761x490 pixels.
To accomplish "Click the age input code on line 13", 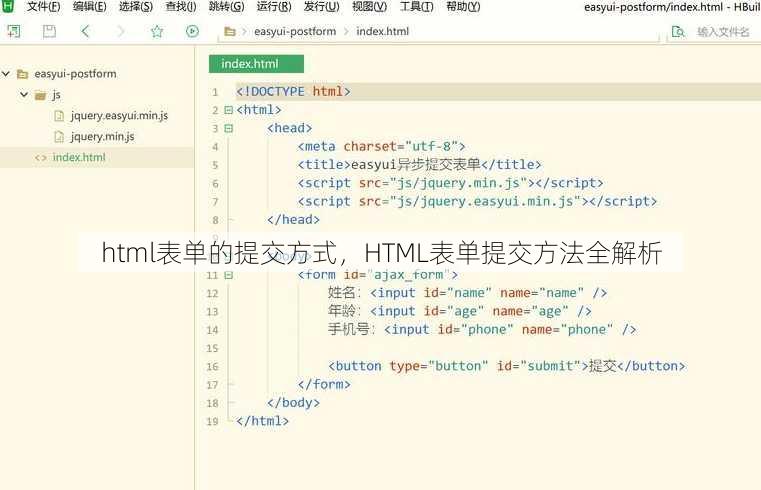I will 460,311.
